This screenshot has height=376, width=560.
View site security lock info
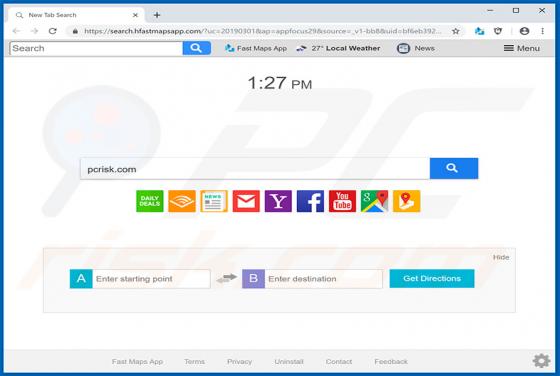(75, 31)
